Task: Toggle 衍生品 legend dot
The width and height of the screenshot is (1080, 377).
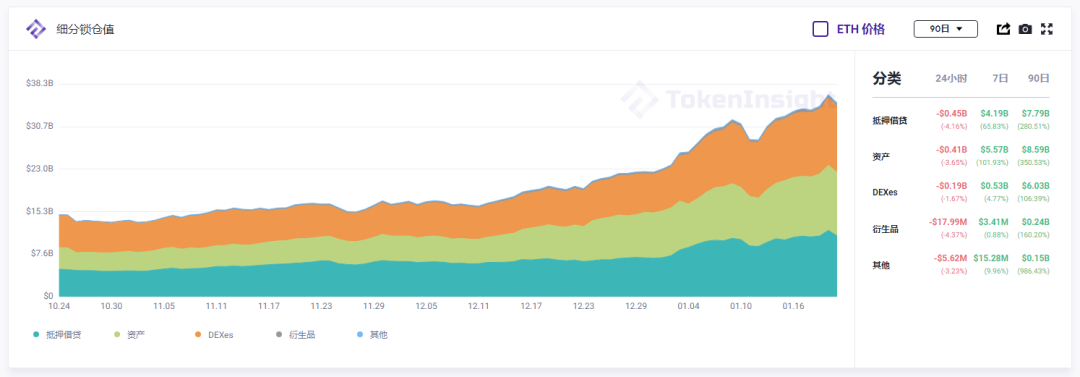Action: pos(279,335)
